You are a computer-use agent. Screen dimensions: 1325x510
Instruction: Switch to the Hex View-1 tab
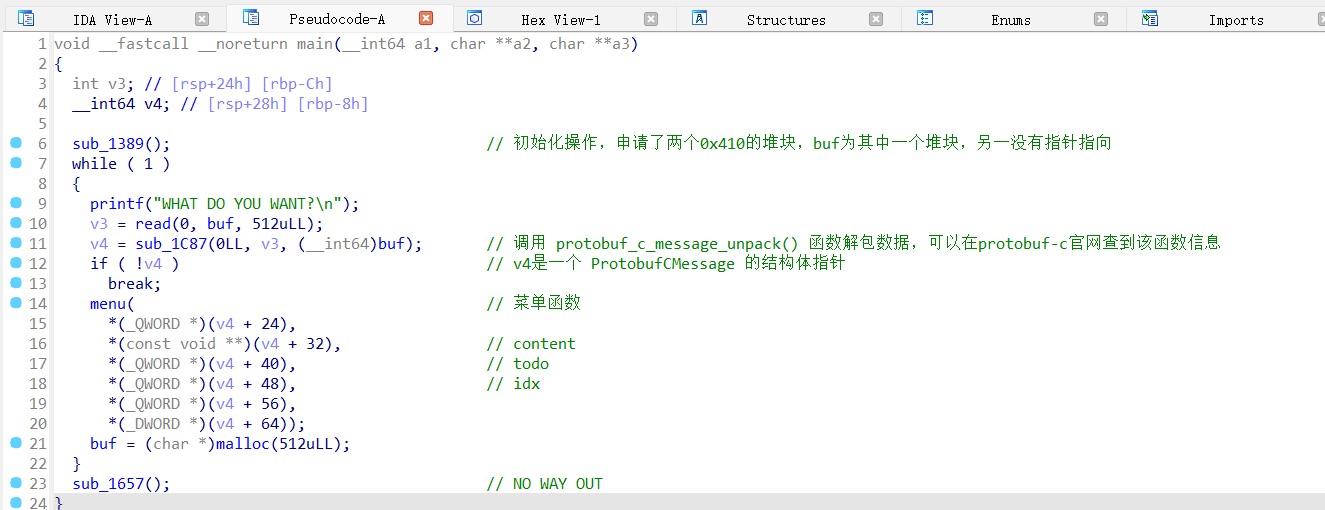(x=560, y=20)
